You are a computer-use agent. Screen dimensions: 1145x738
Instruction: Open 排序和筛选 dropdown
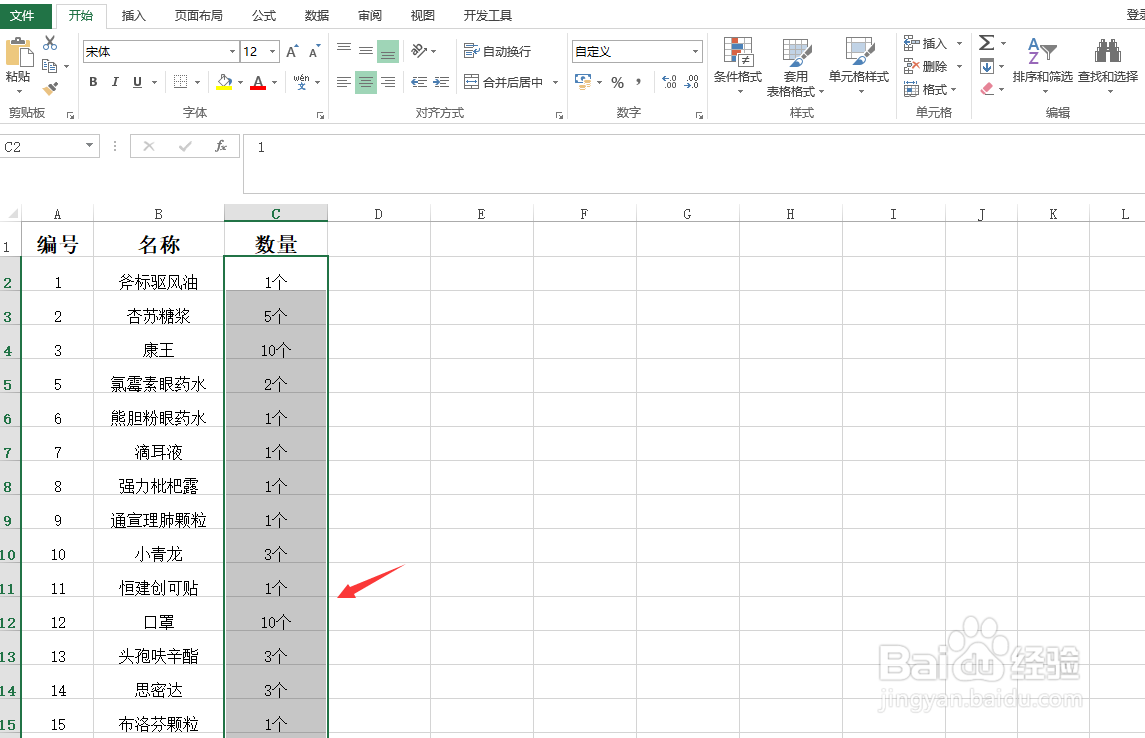(1043, 66)
